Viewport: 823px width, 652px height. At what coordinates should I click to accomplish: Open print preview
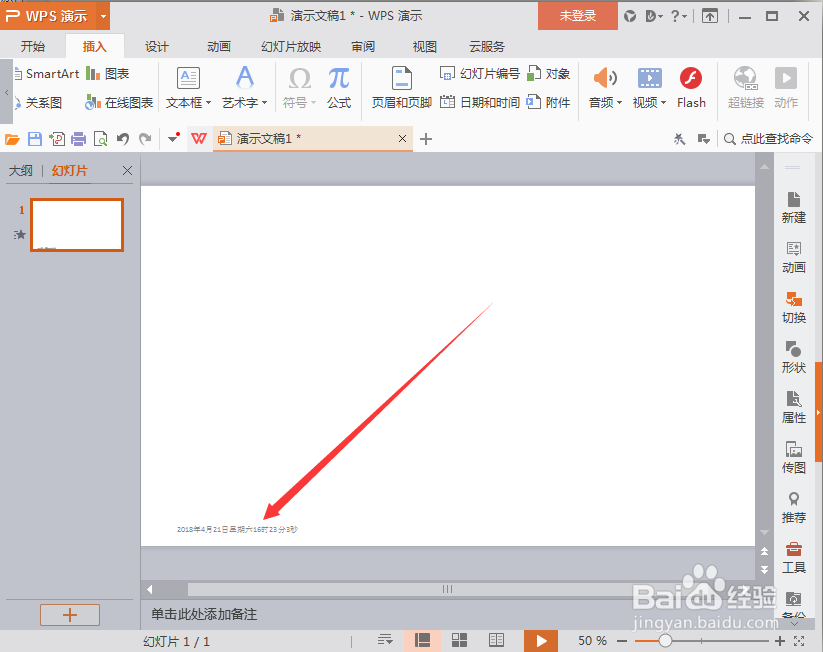point(100,139)
